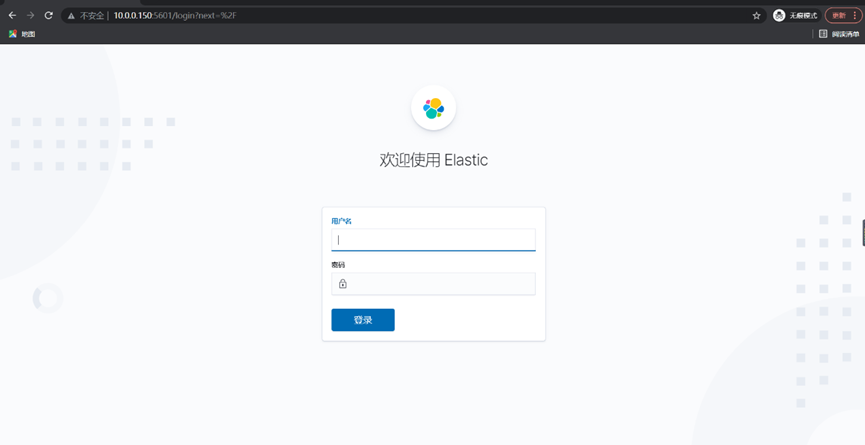The image size is (865, 445).
Task: Open the Maps bookmark in bookmarks bar
Action: pyautogui.click(x=22, y=34)
